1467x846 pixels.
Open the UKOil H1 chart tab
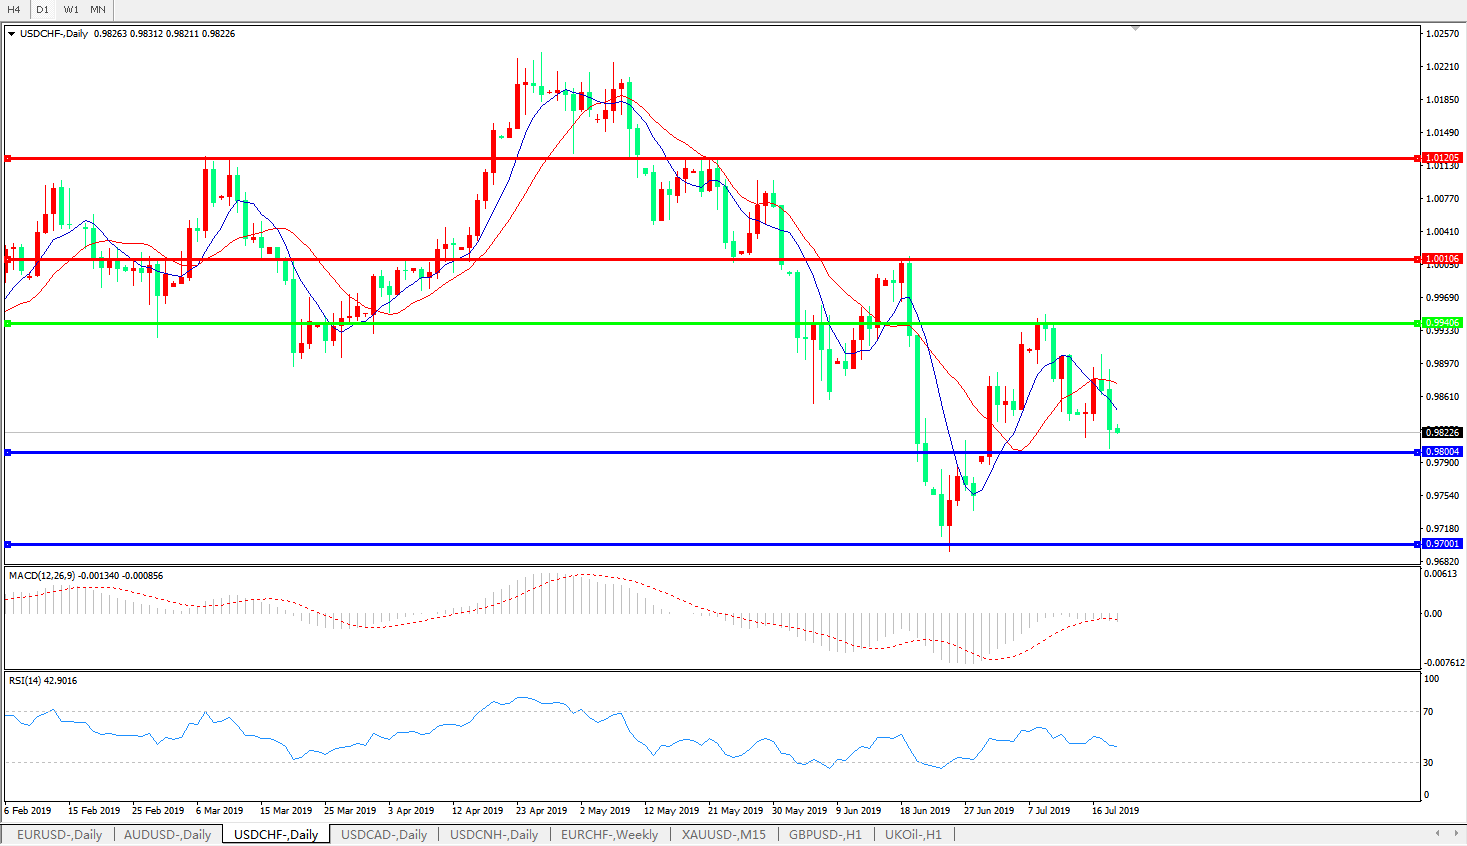pyautogui.click(x=913, y=835)
